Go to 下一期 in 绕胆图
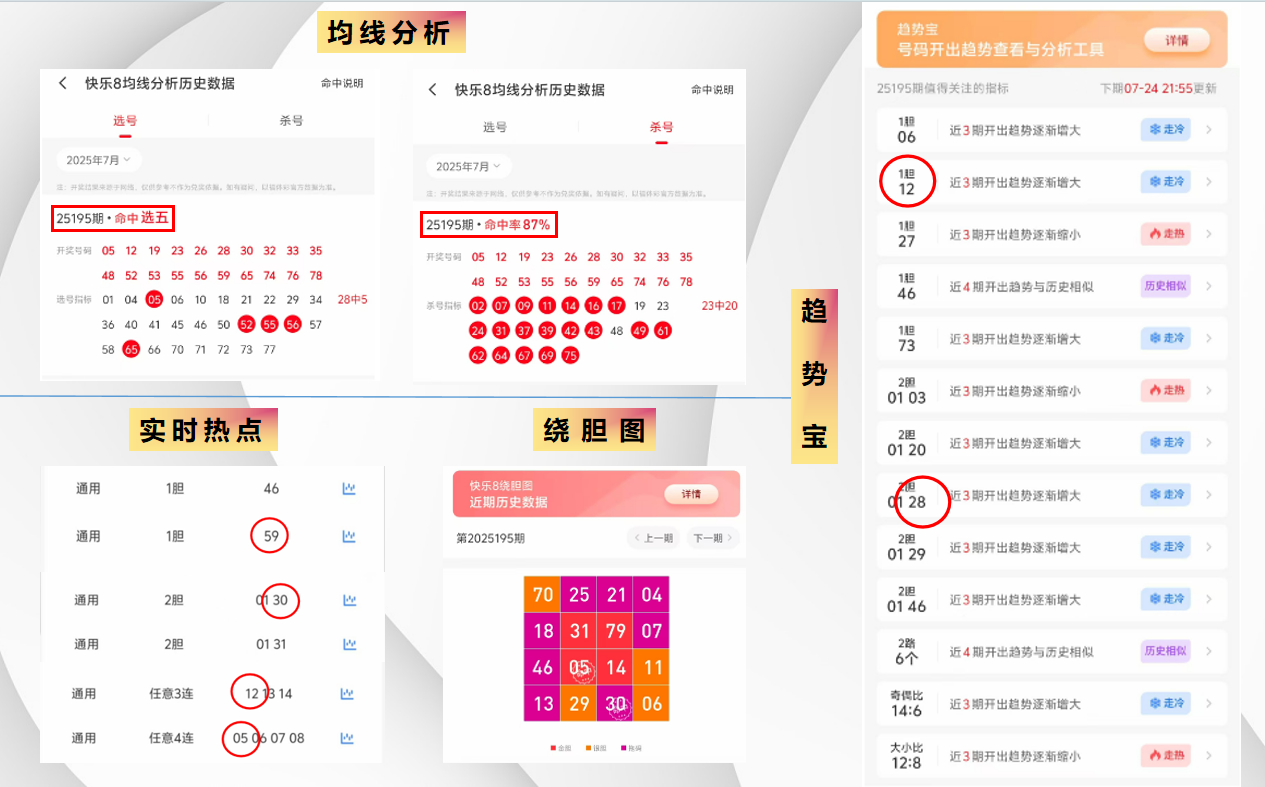 712,538
